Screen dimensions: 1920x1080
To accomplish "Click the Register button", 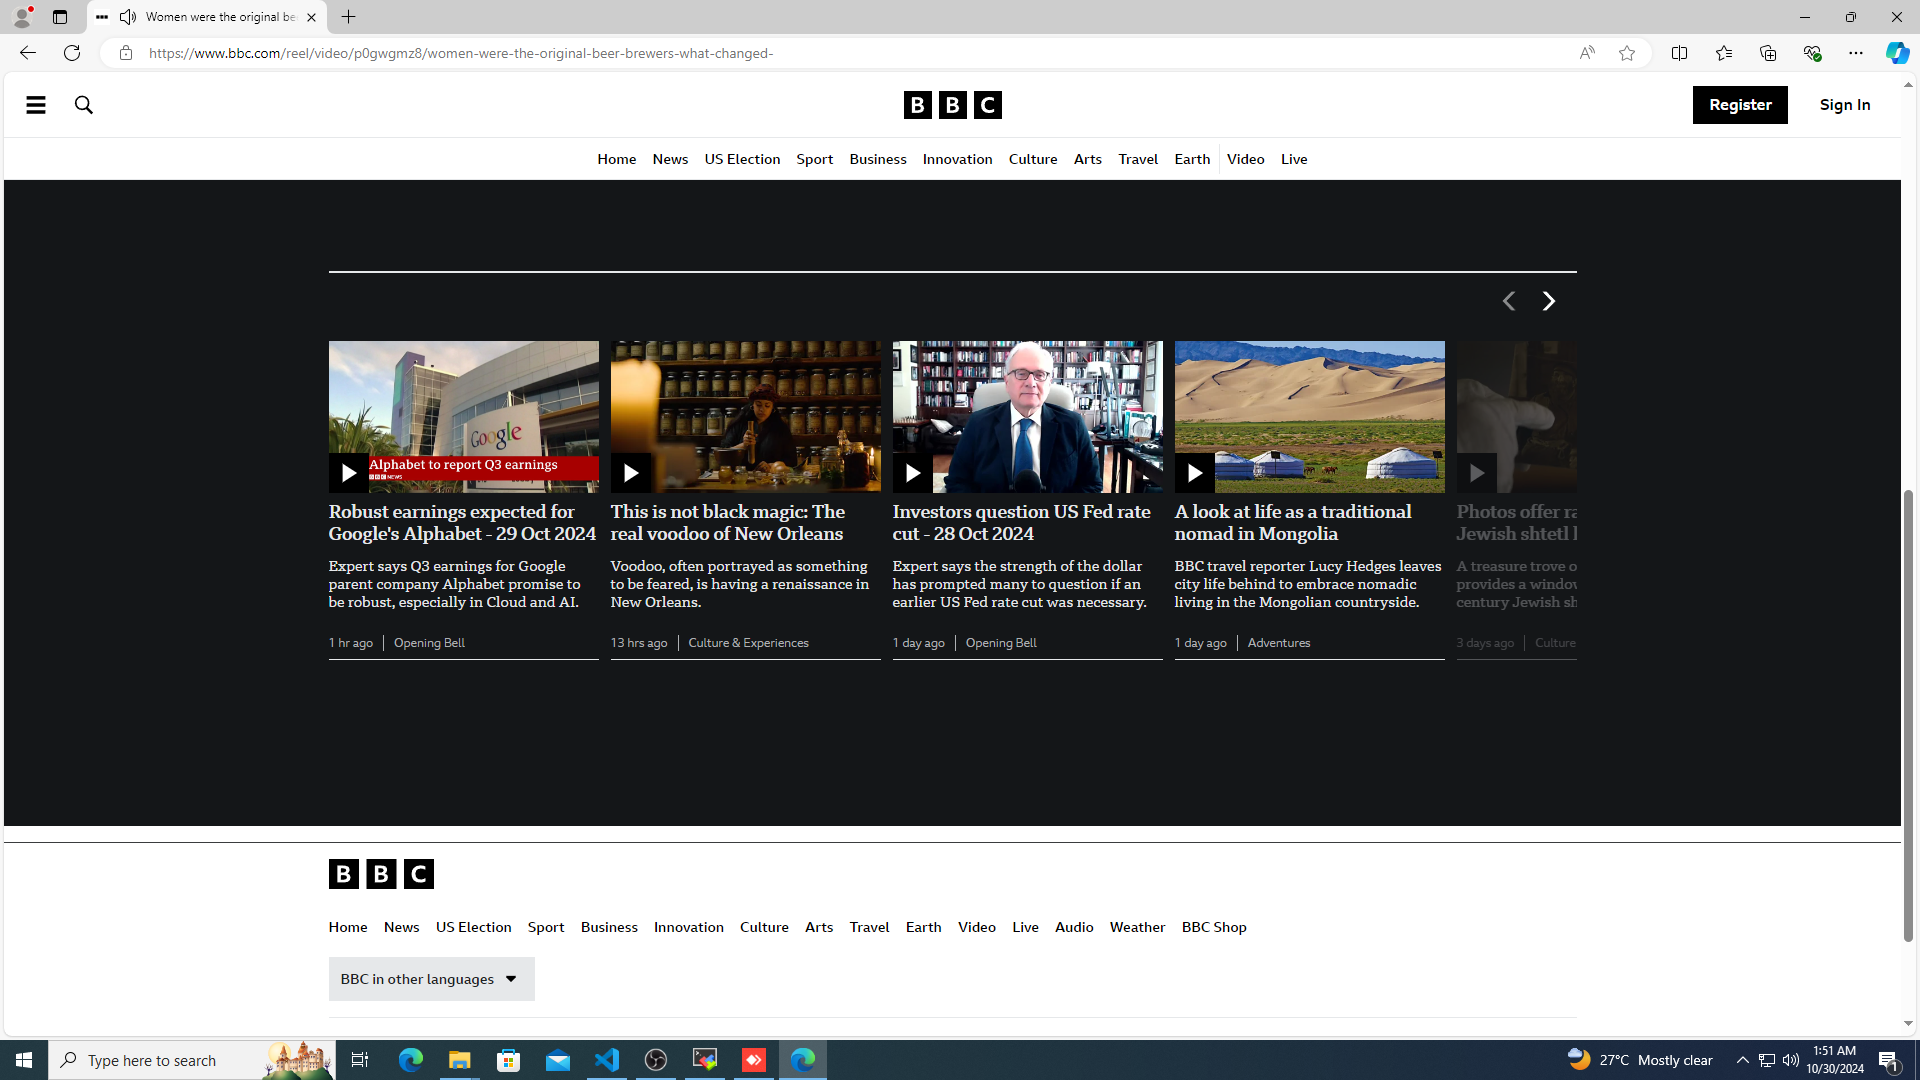I will point(1740,105).
